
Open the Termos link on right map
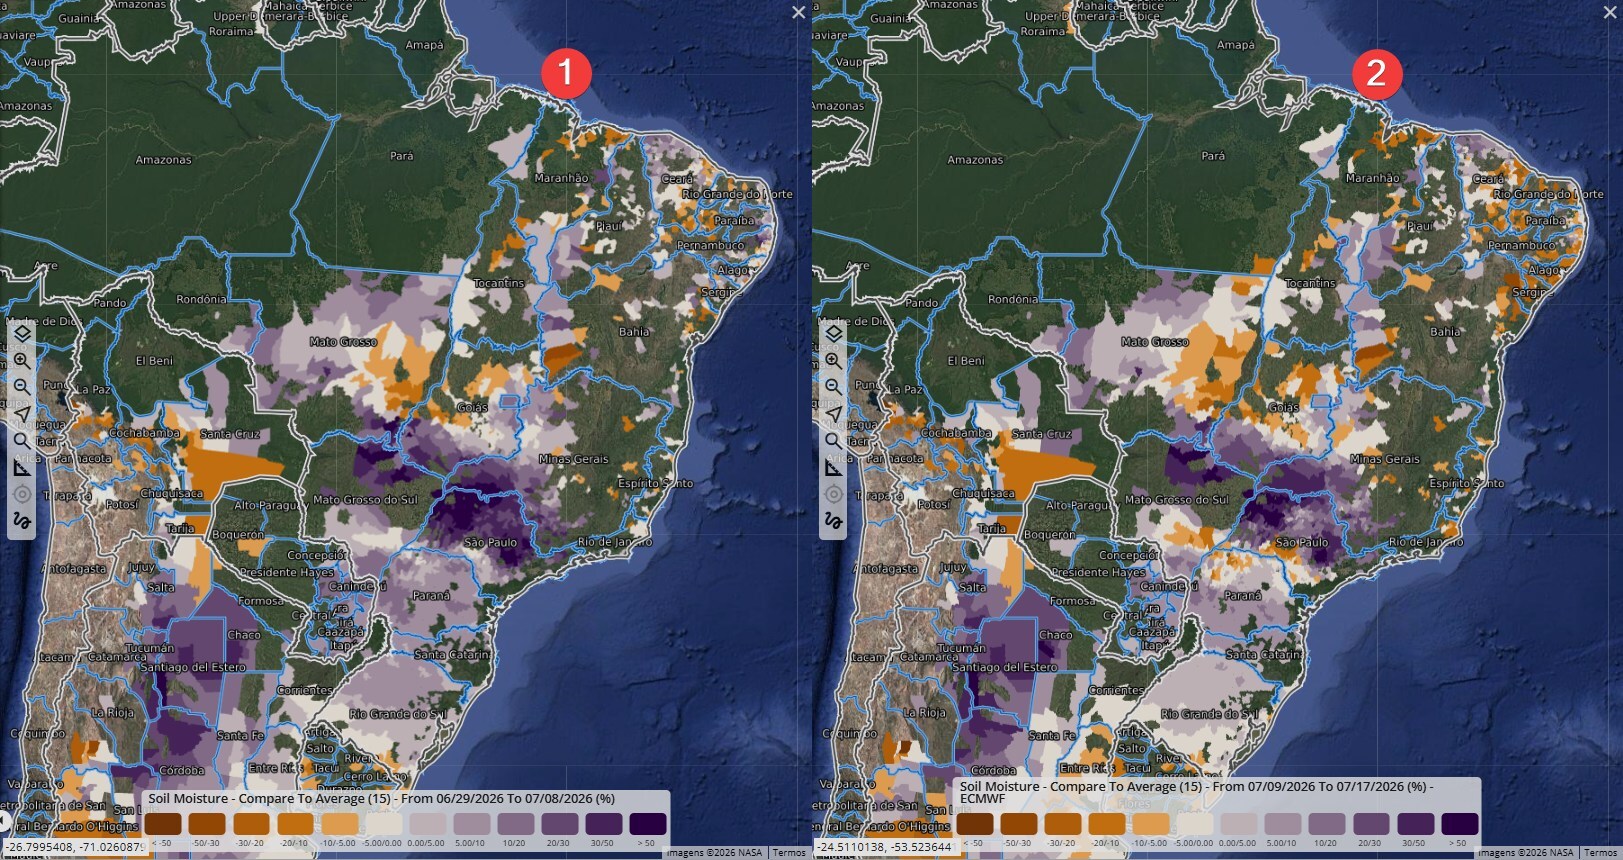(1601, 852)
